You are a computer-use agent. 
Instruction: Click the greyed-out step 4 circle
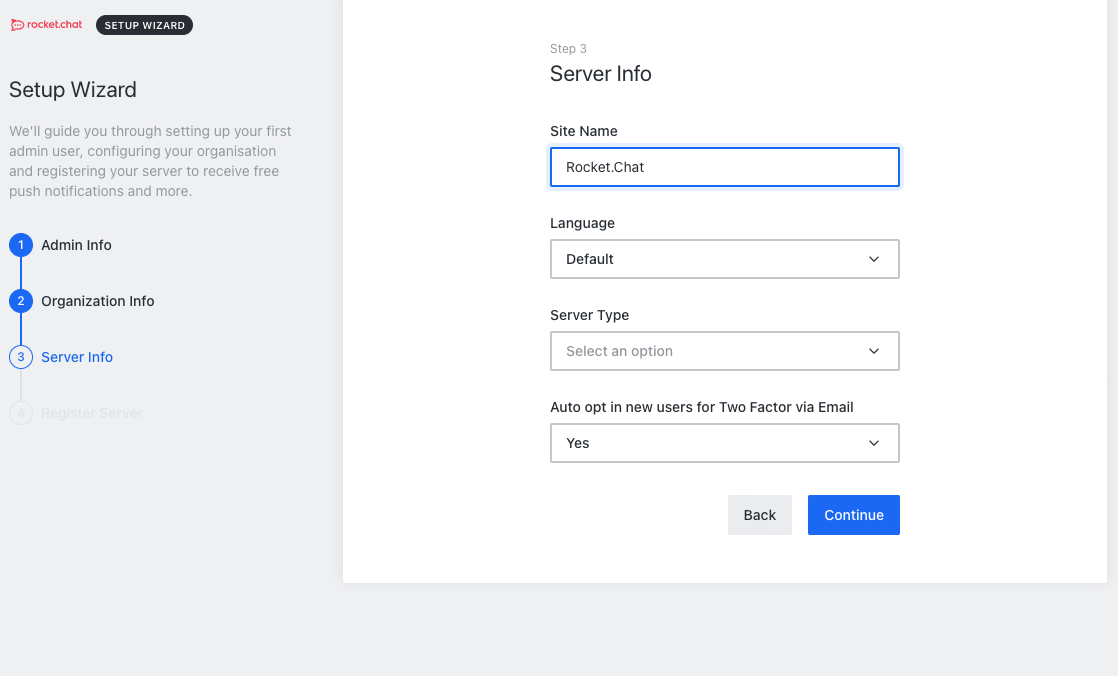click(21, 413)
